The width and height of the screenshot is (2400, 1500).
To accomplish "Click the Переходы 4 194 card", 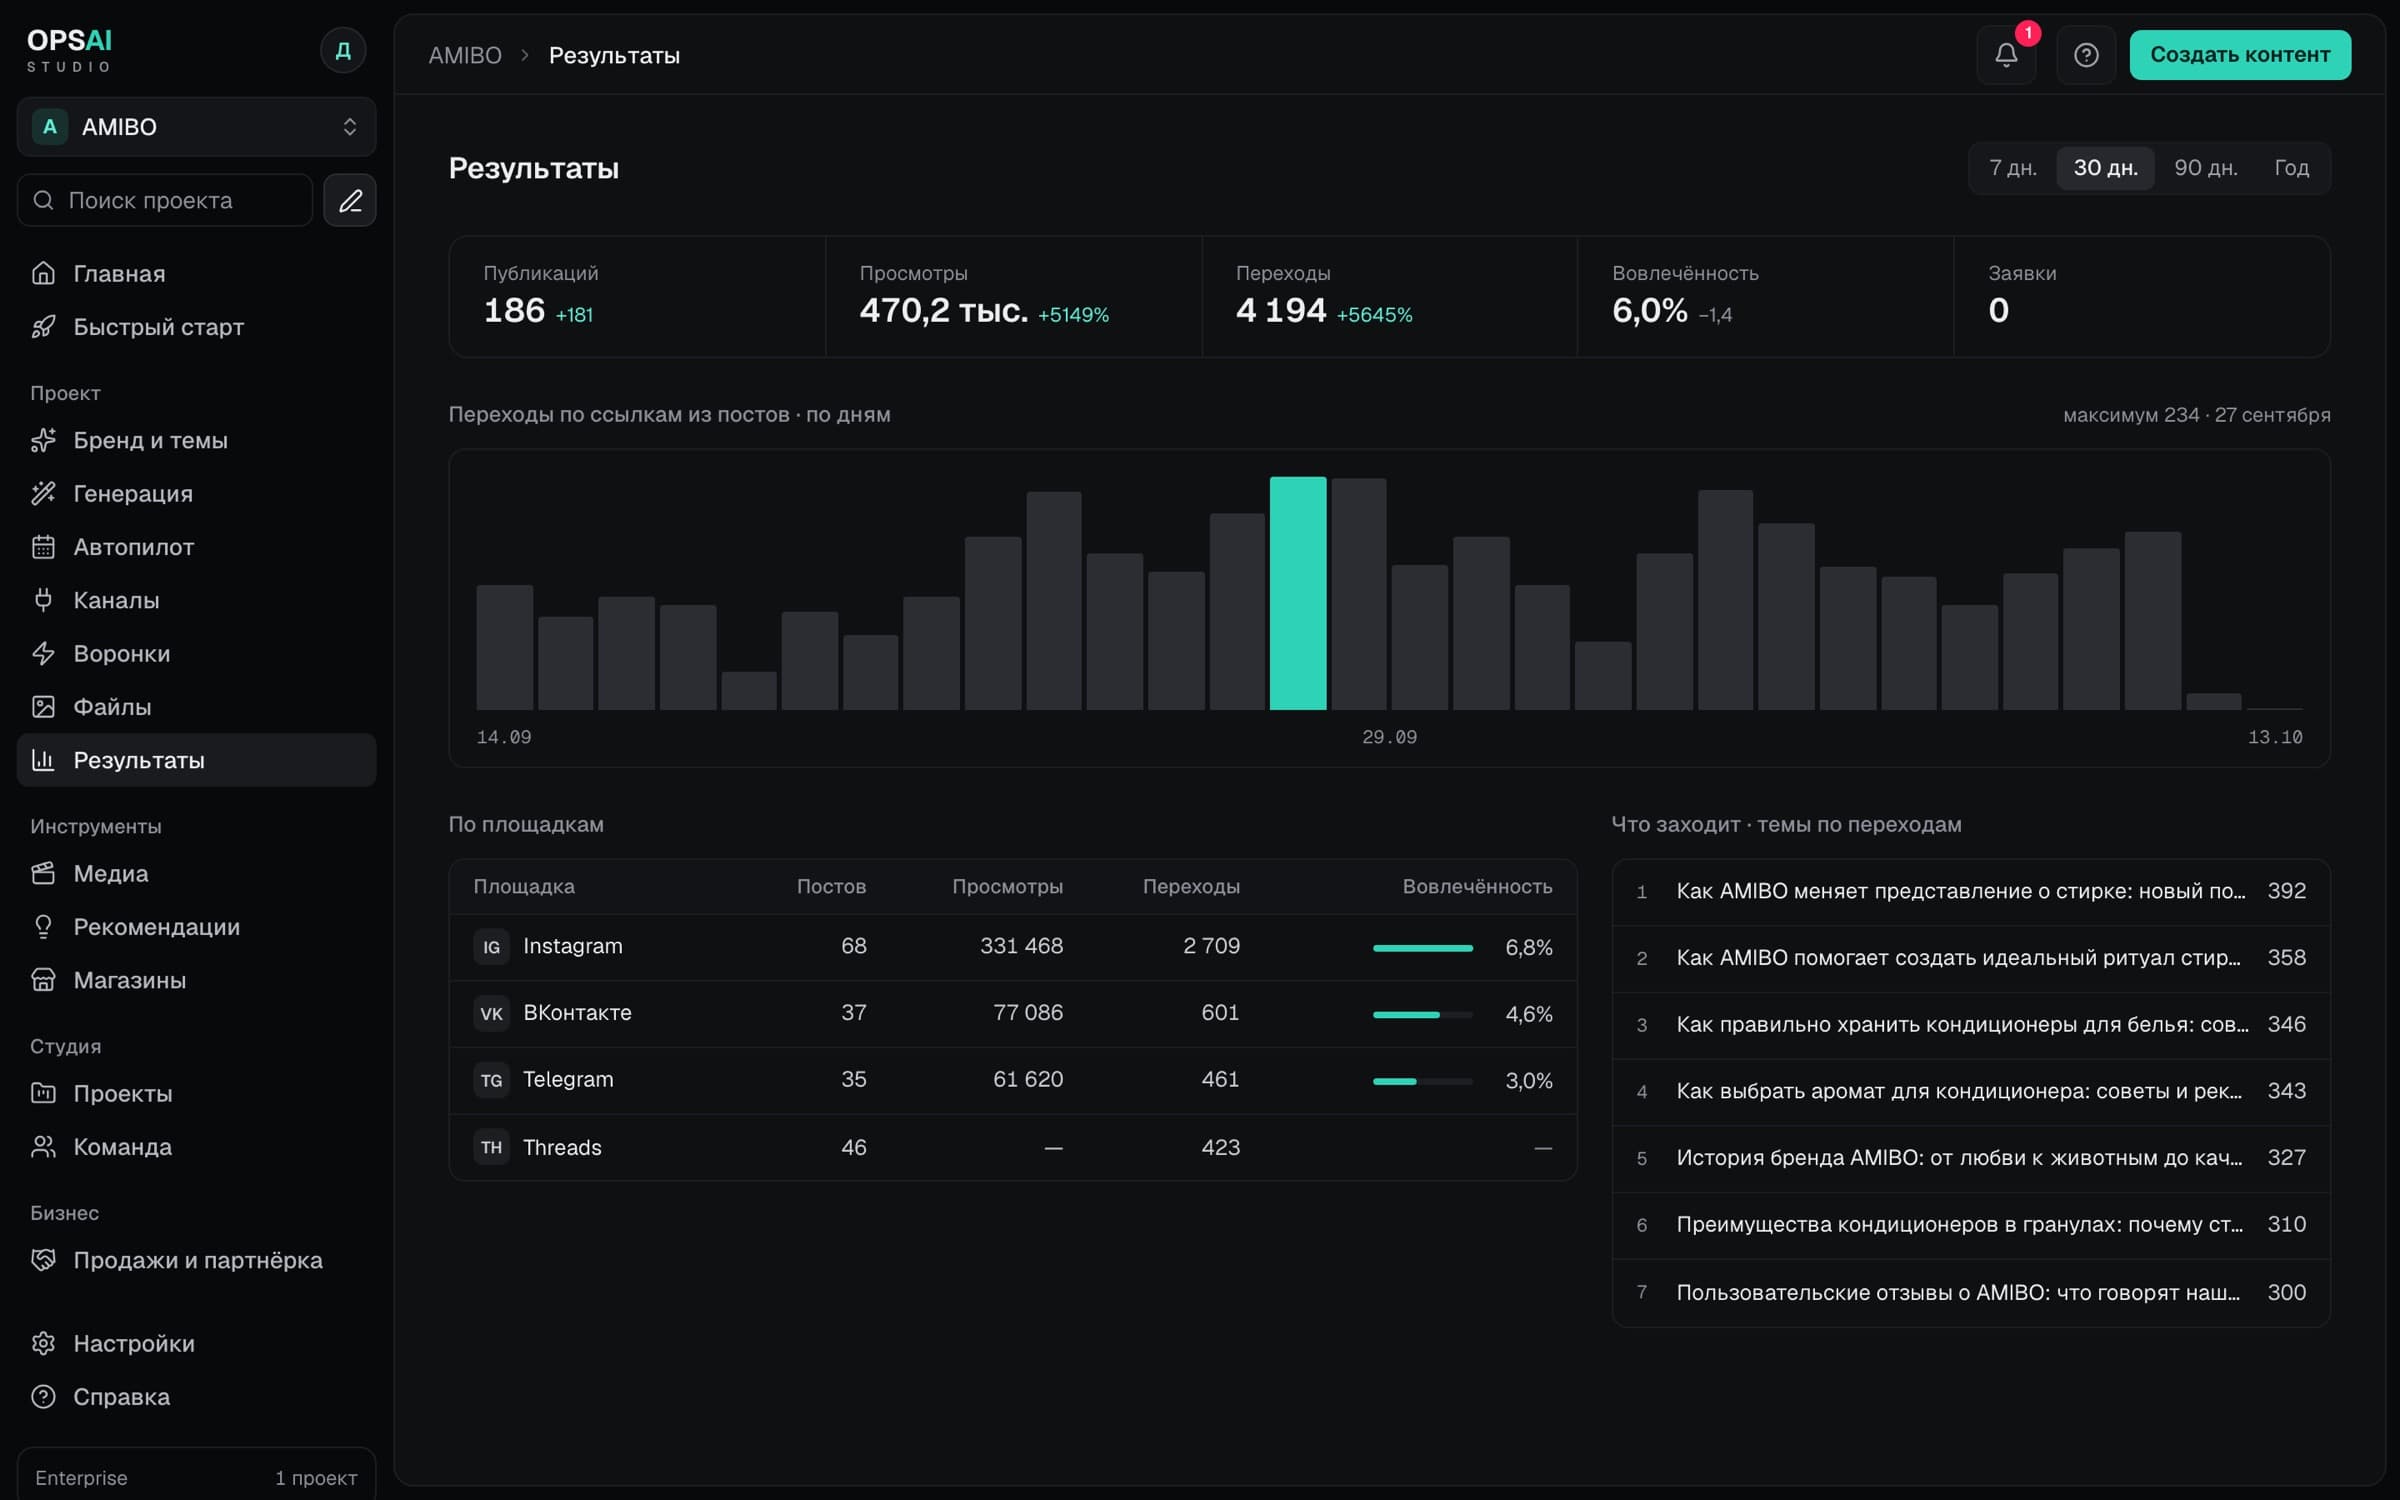I will click(1390, 297).
